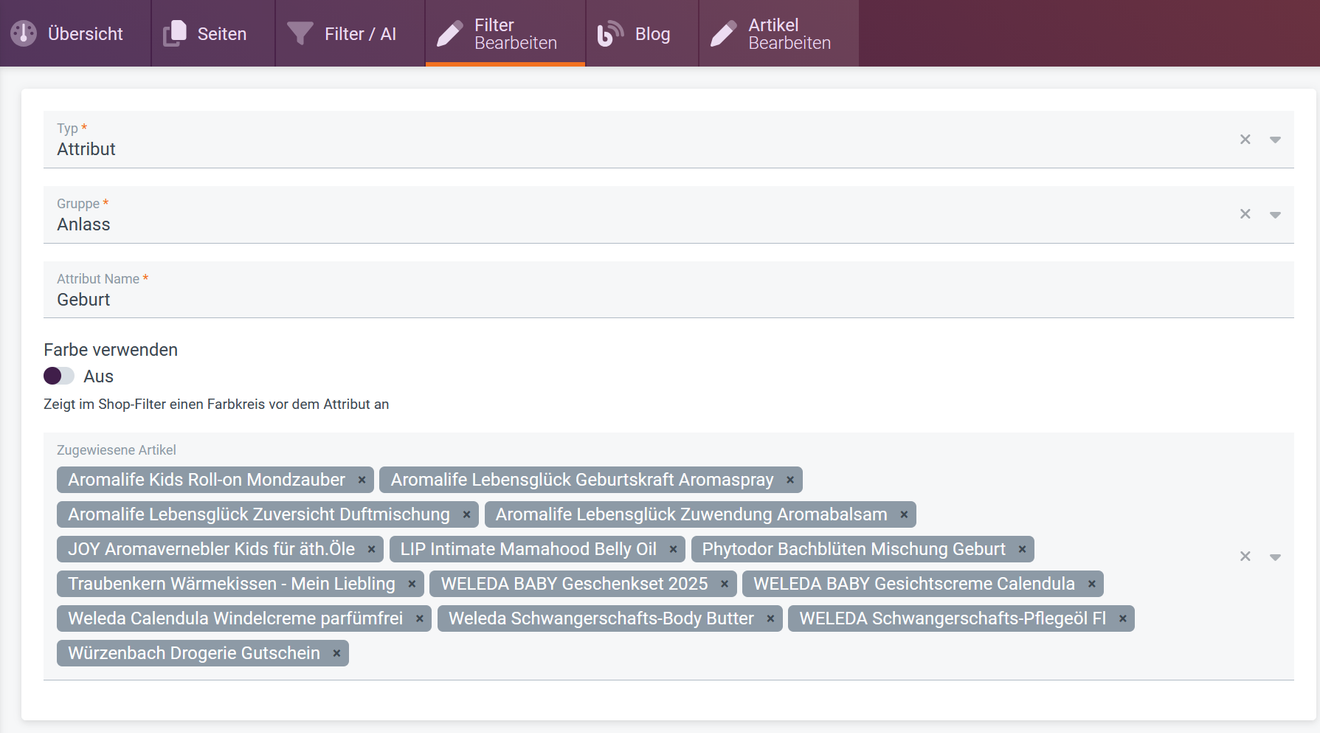Expand the Typ dropdown
This screenshot has width=1320, height=733.
(x=1275, y=140)
